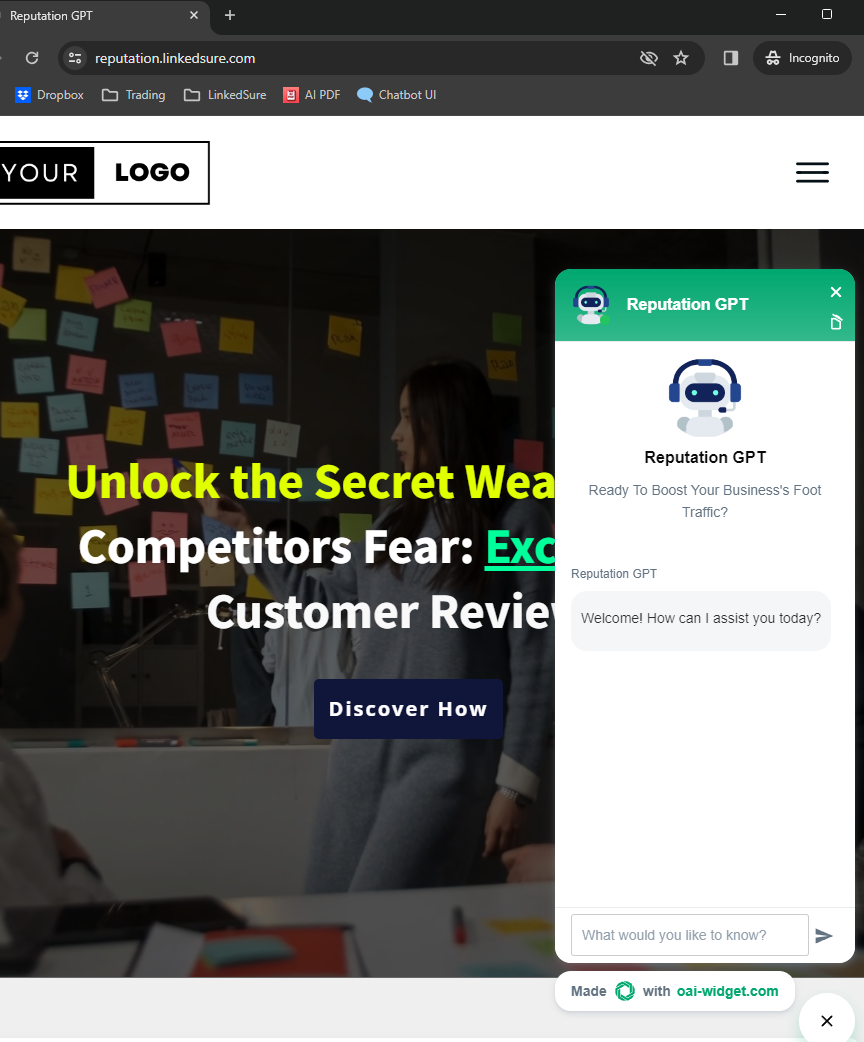The width and height of the screenshot is (864, 1042).
Task: Open a new browser tab
Action: click(x=230, y=15)
